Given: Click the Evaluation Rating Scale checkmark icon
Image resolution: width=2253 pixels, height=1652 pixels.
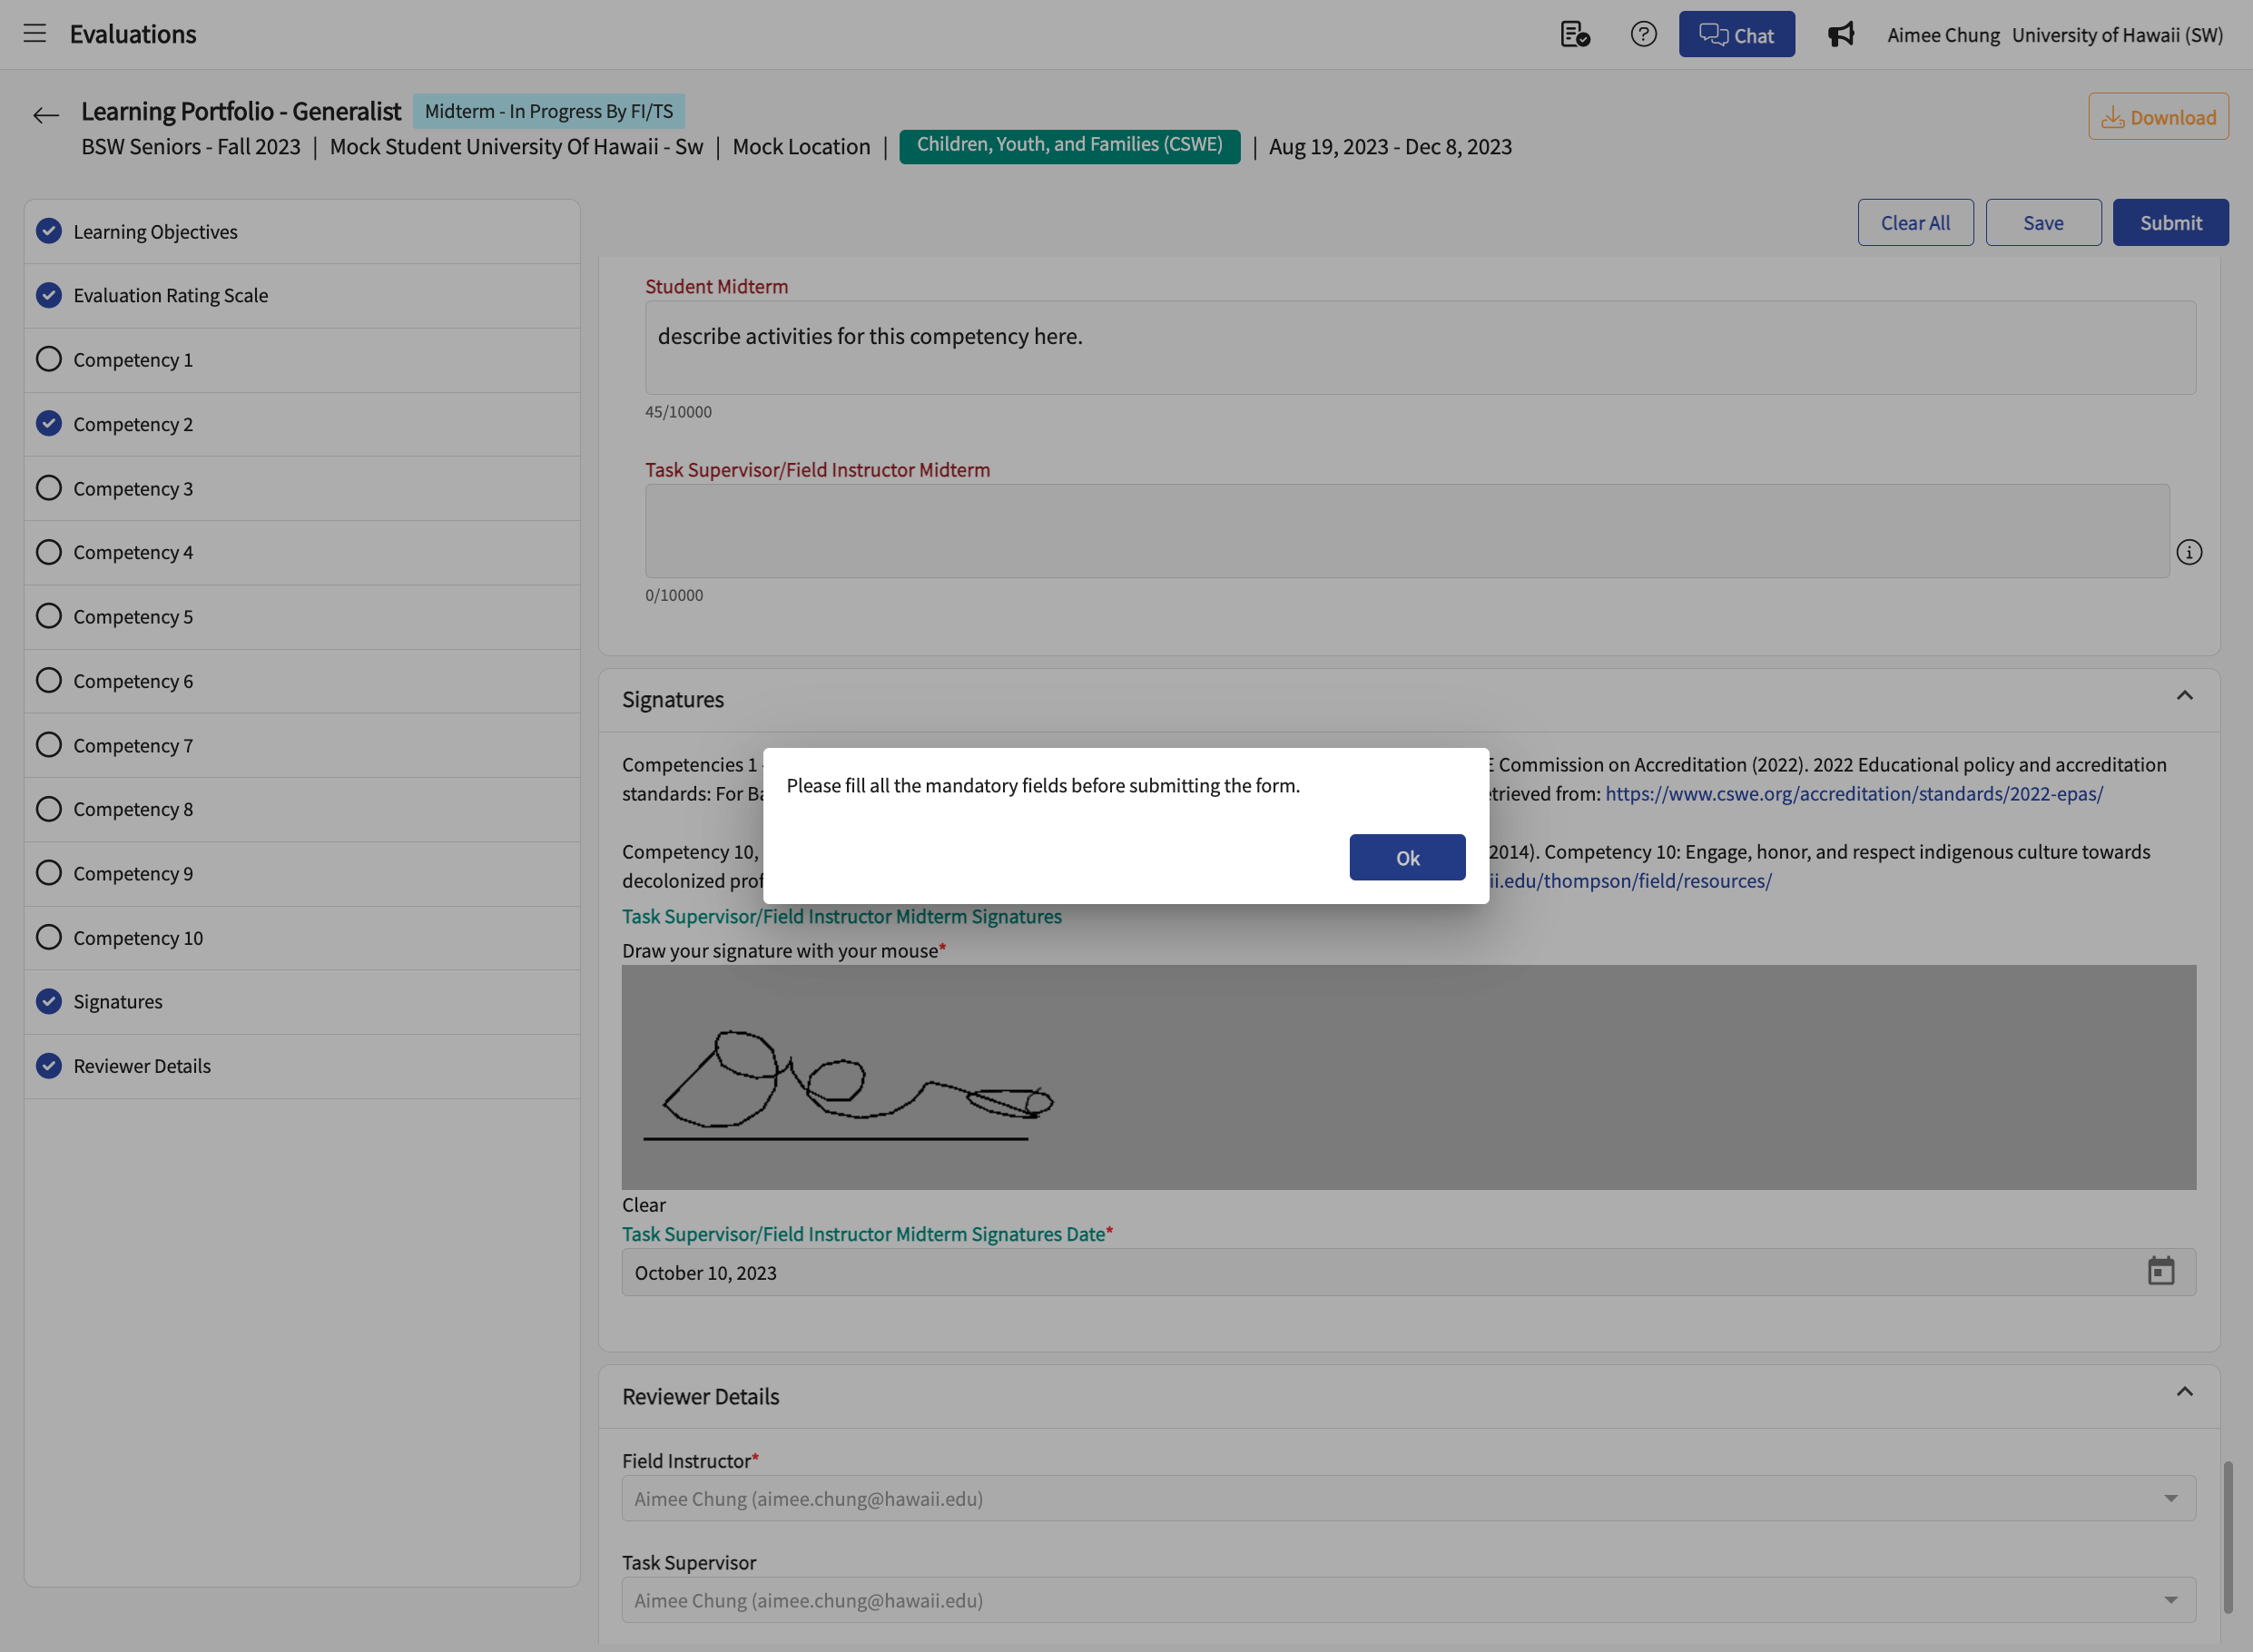Looking at the screenshot, I should (49, 295).
